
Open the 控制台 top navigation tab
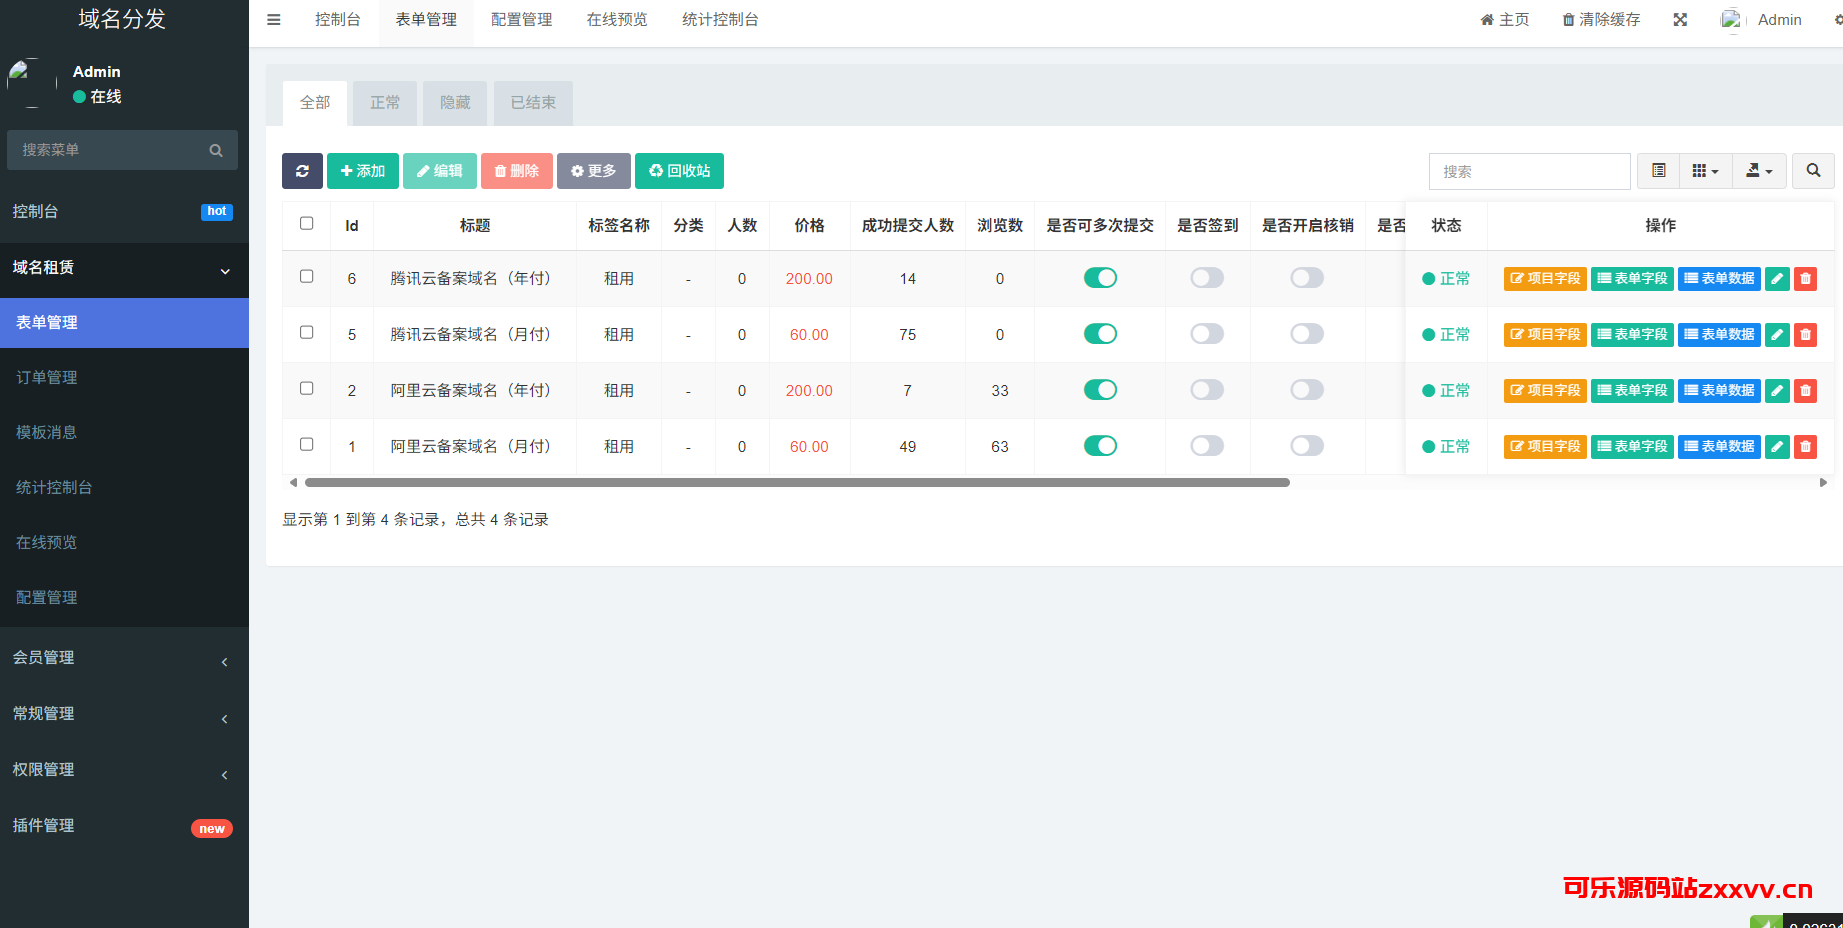[x=338, y=20]
